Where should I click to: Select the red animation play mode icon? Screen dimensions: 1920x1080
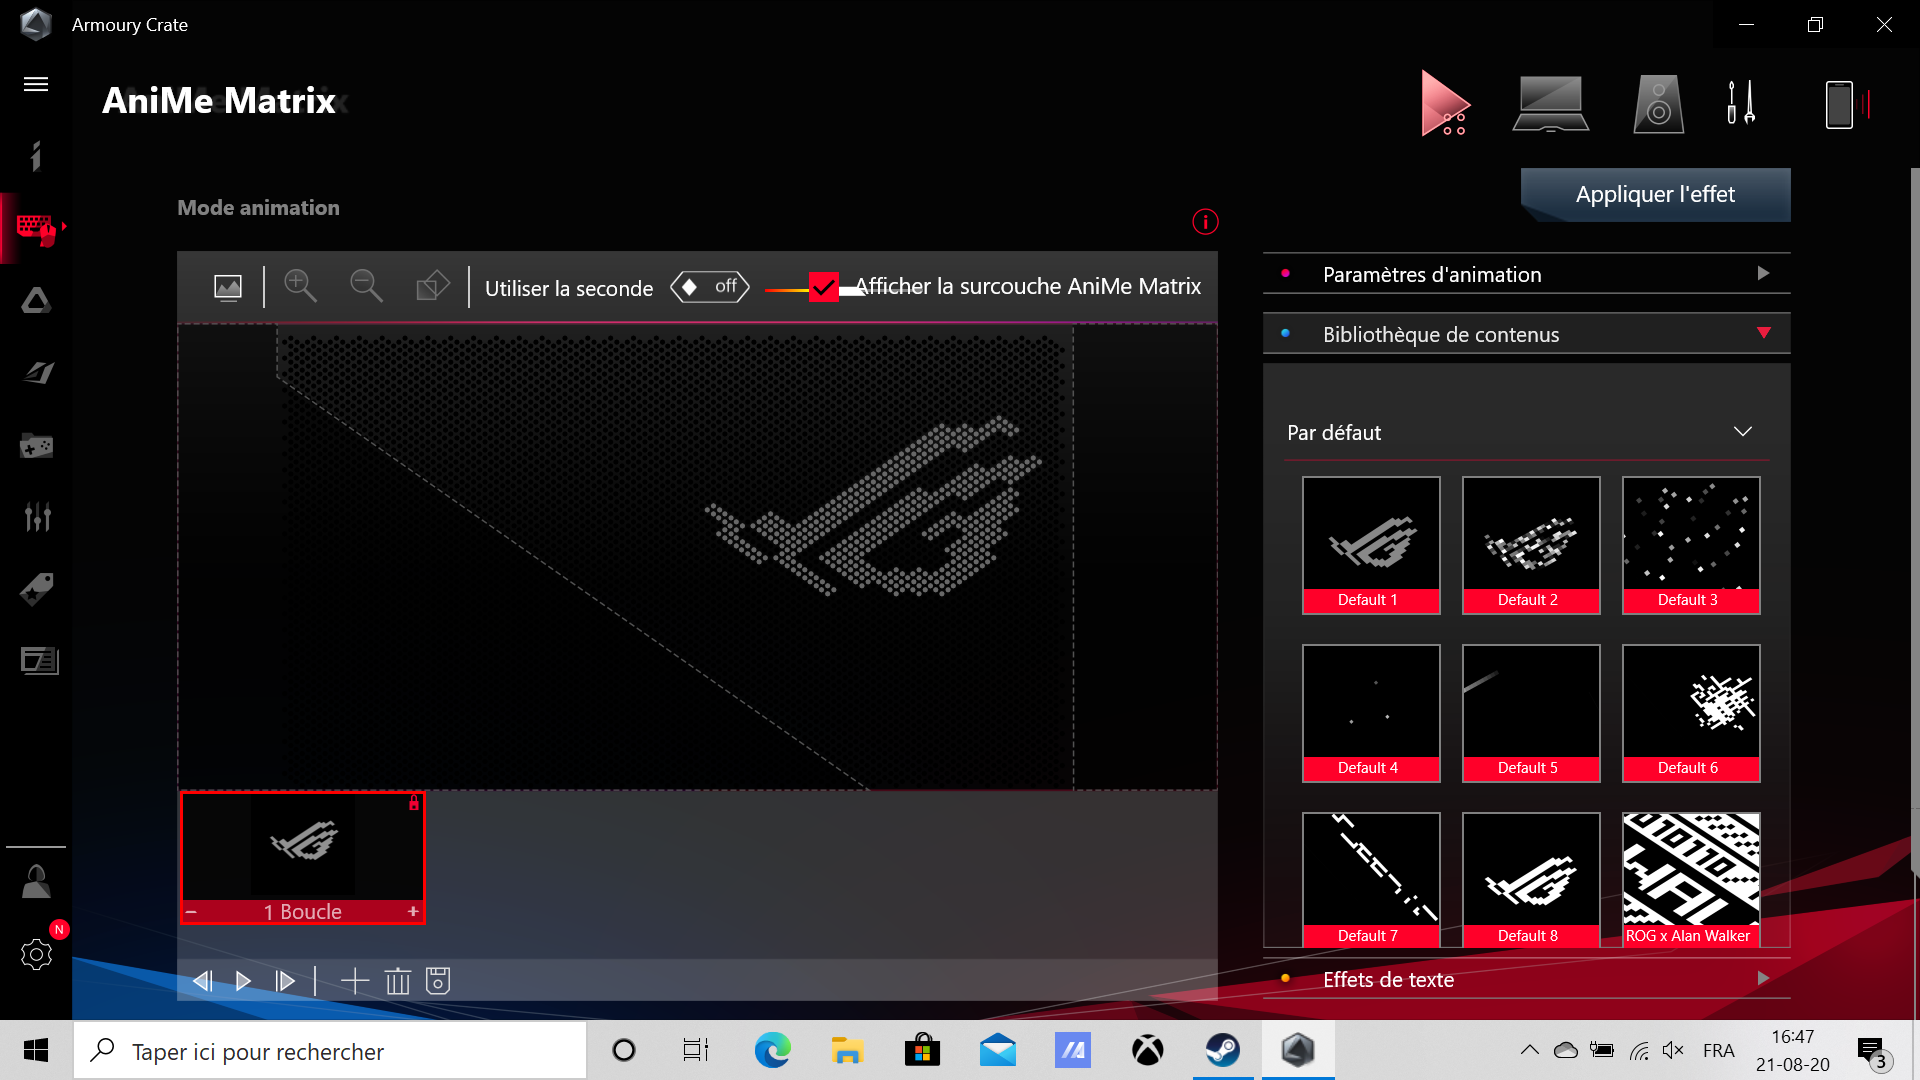1446,103
